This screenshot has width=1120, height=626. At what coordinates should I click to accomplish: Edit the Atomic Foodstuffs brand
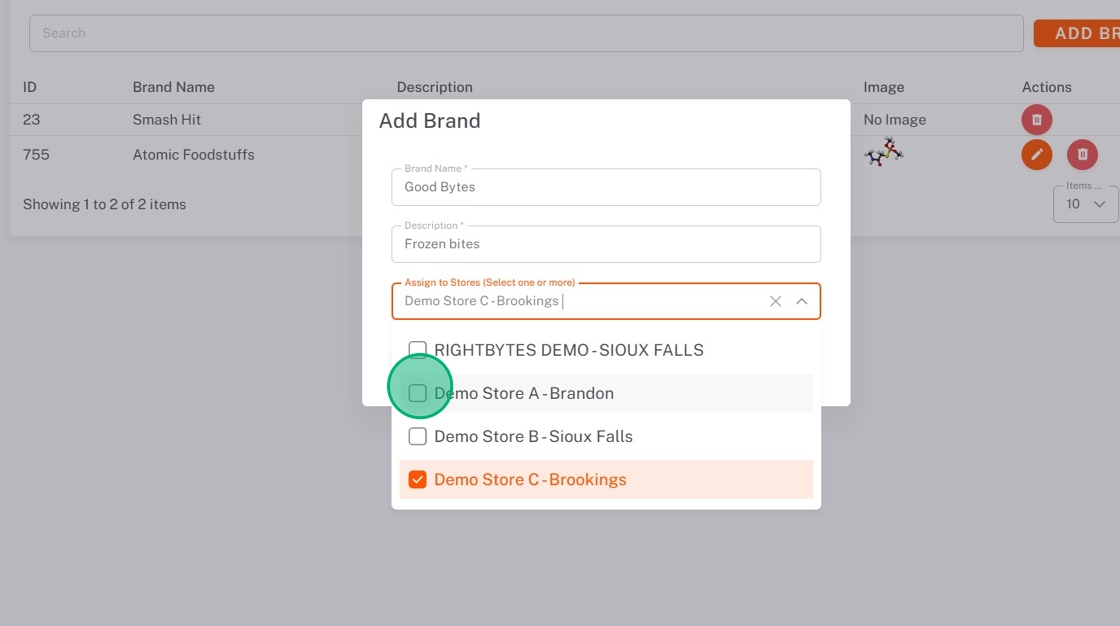point(1036,155)
